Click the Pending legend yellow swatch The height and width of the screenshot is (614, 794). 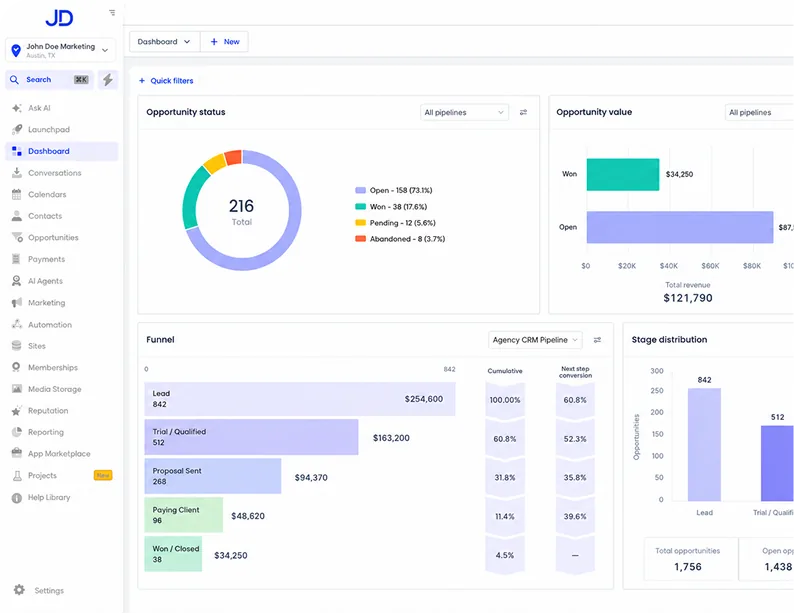click(x=360, y=223)
